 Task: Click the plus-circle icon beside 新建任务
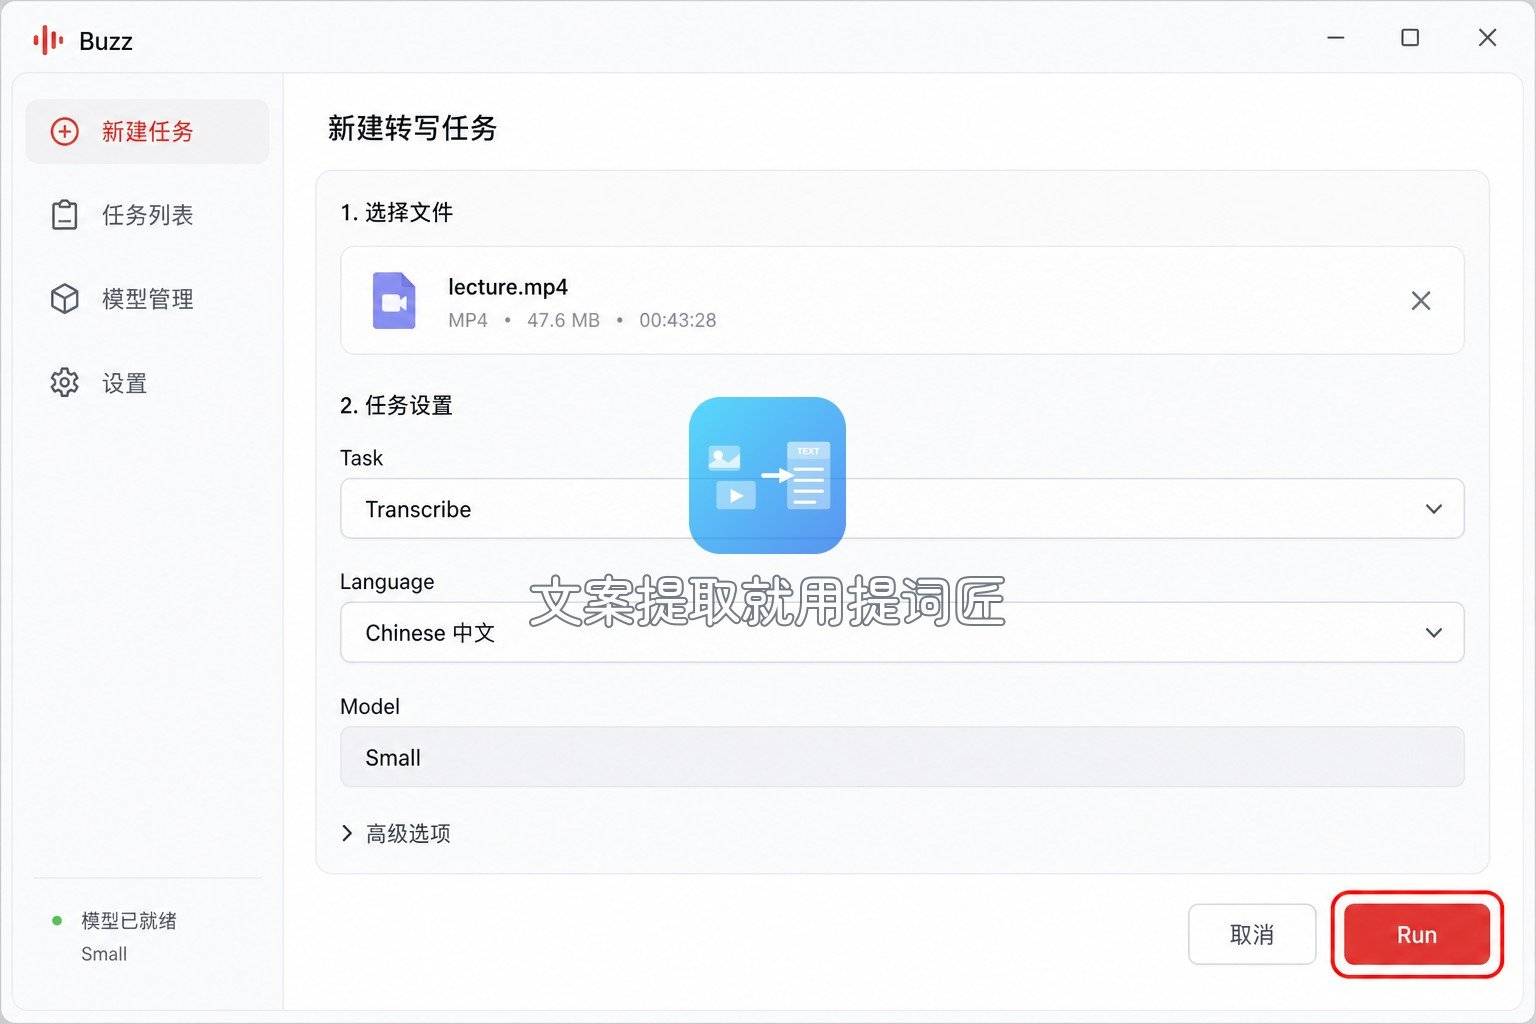point(65,131)
